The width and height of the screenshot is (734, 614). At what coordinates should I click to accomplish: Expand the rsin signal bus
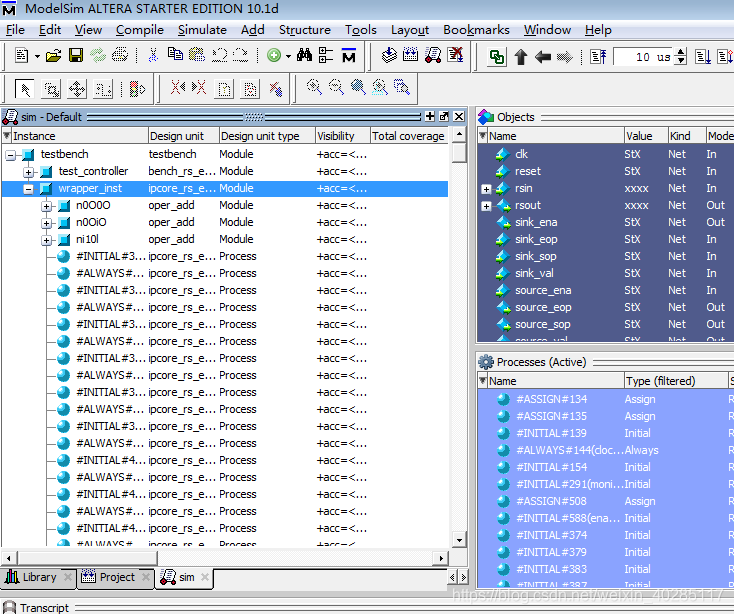tap(486, 189)
